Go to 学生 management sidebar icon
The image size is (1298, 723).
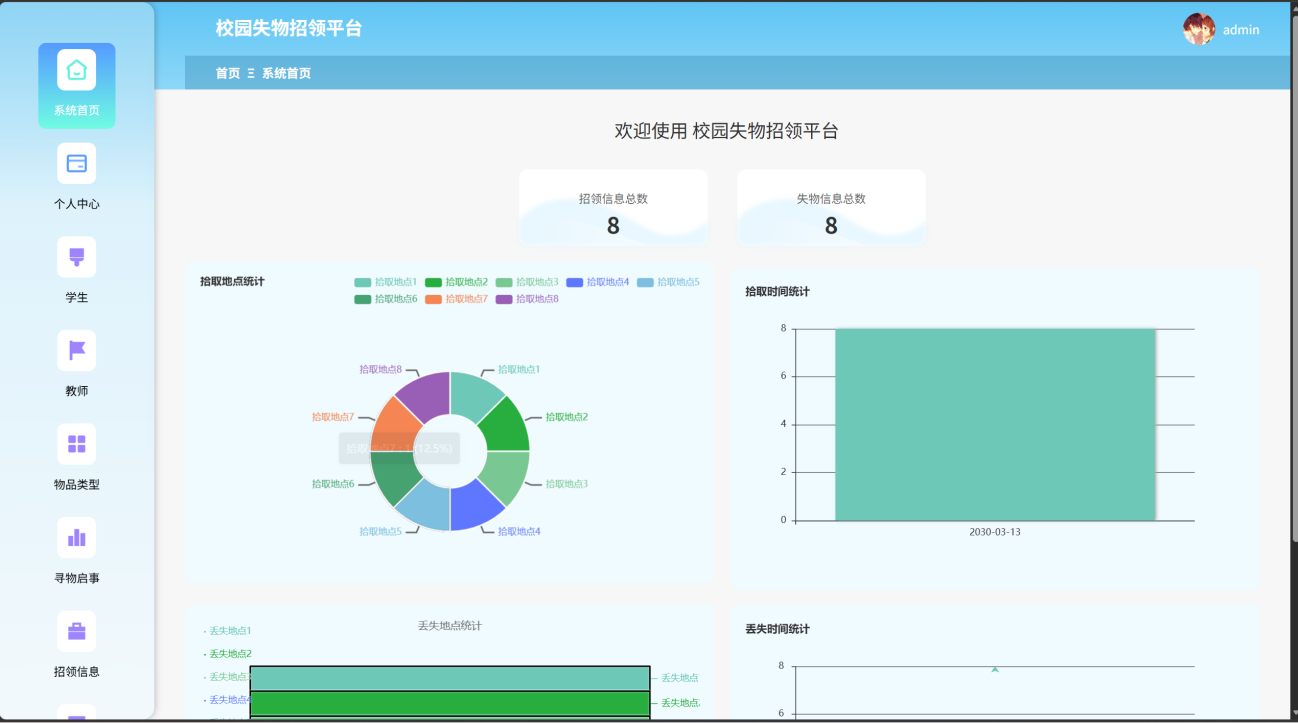click(76, 257)
